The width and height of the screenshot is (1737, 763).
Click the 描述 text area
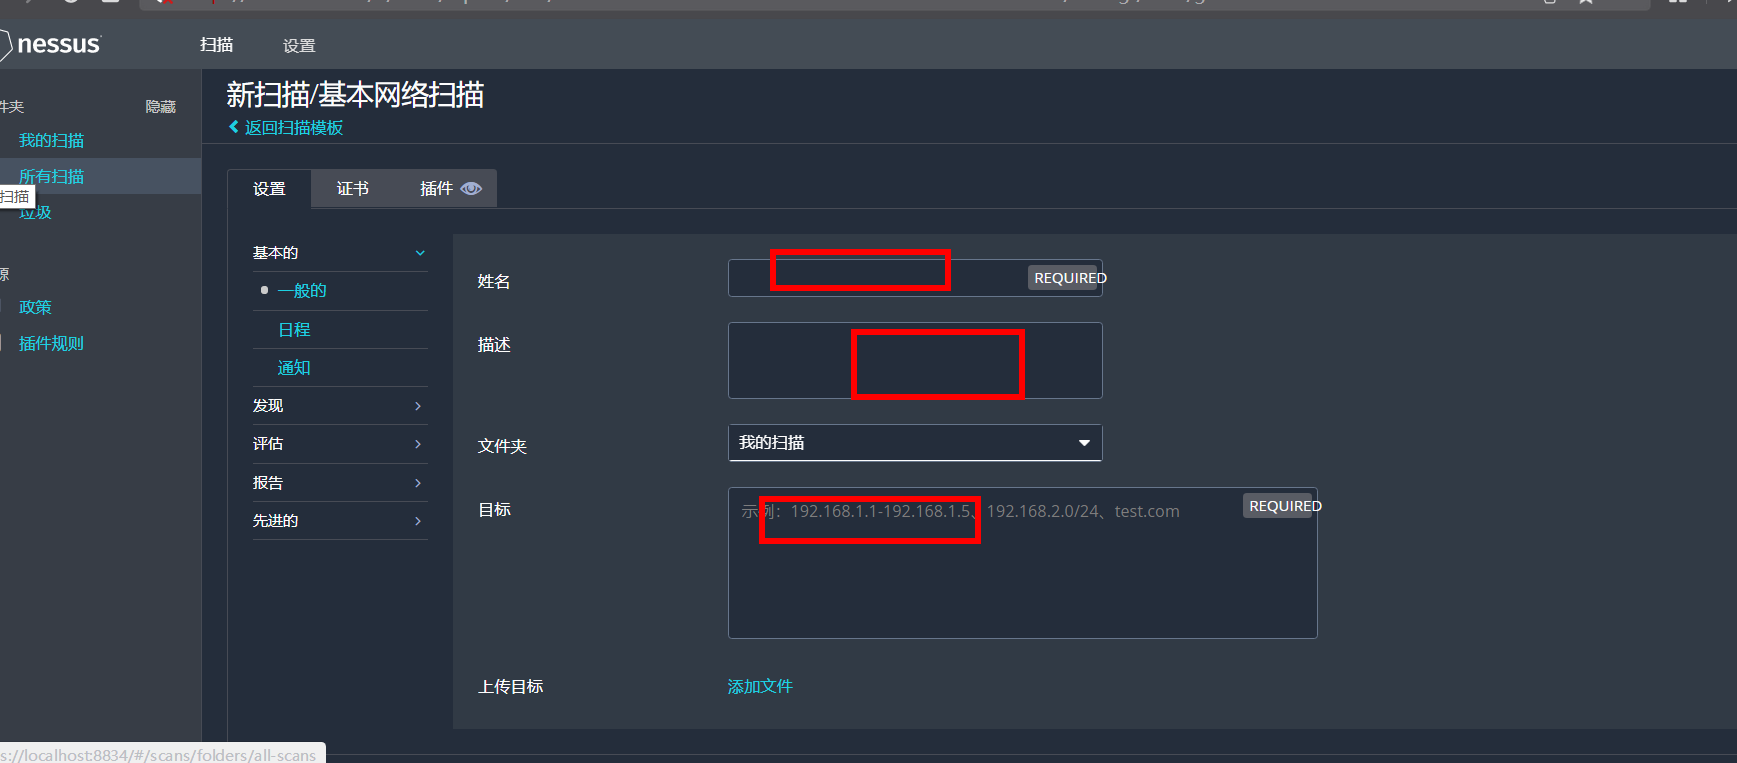tap(915, 360)
